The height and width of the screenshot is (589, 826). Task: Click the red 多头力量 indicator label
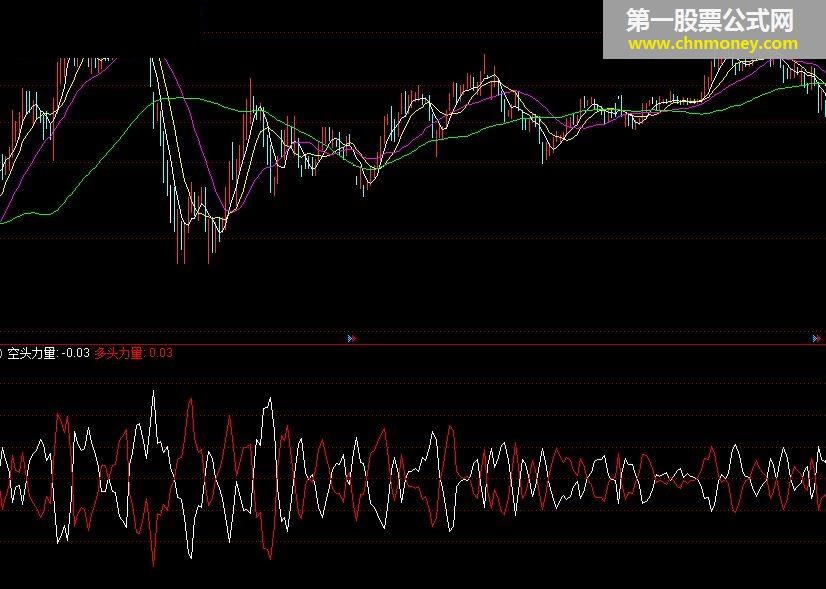point(133,353)
